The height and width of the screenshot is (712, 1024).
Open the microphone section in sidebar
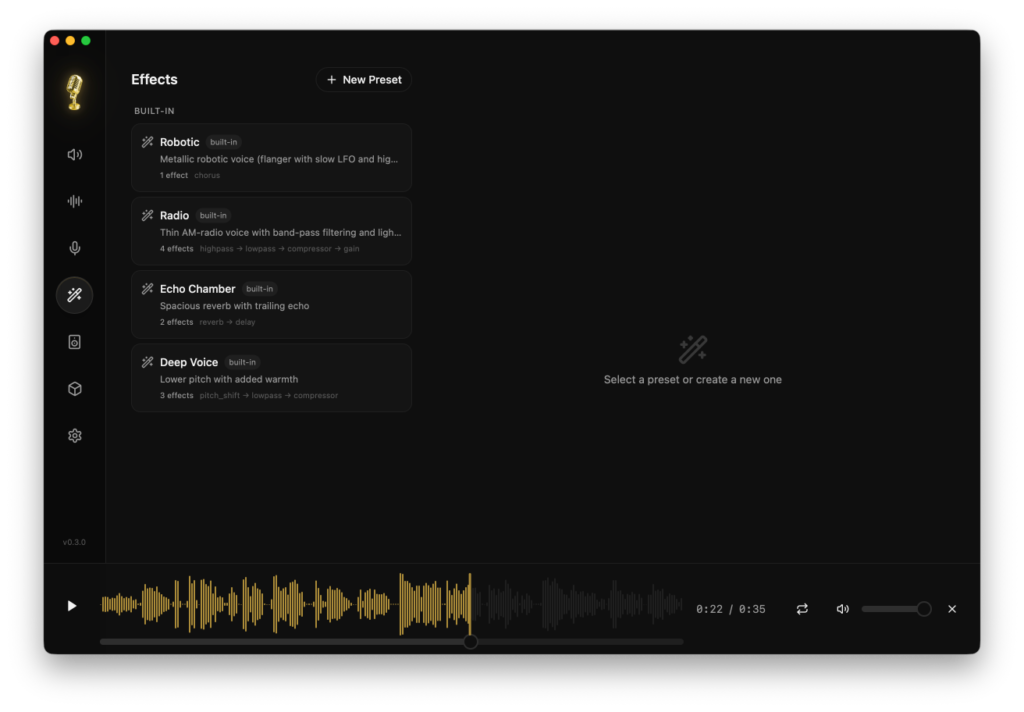point(74,248)
